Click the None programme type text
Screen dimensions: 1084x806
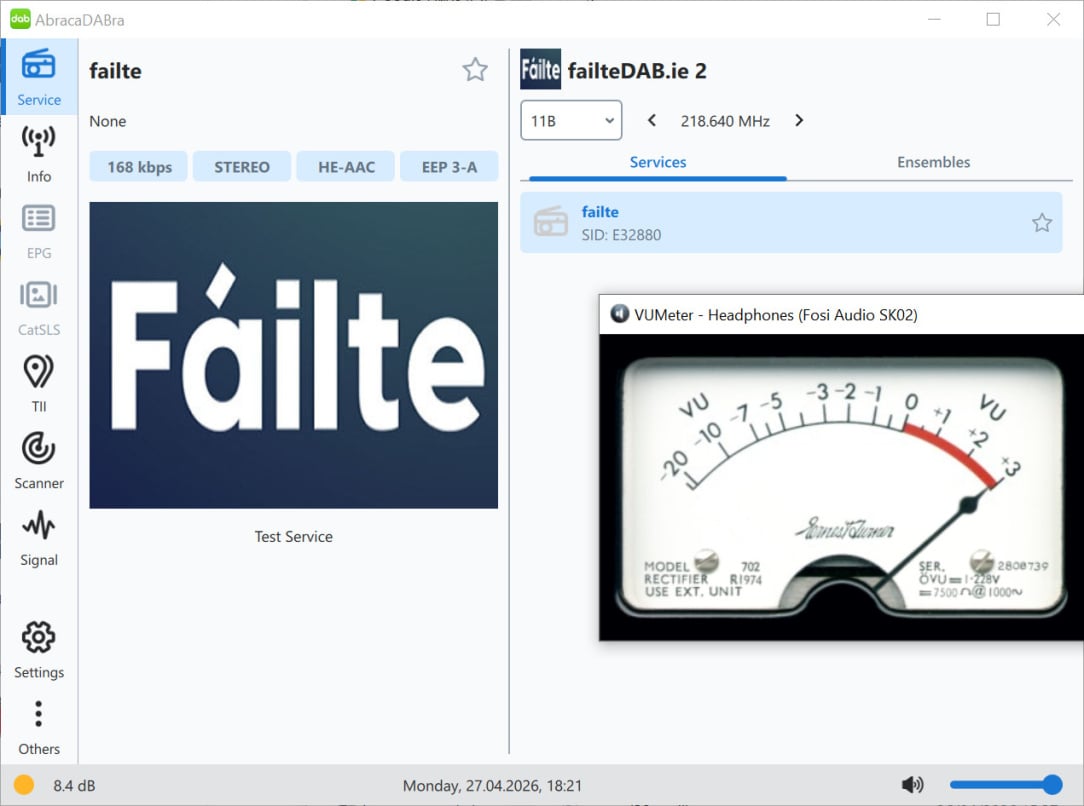[108, 121]
